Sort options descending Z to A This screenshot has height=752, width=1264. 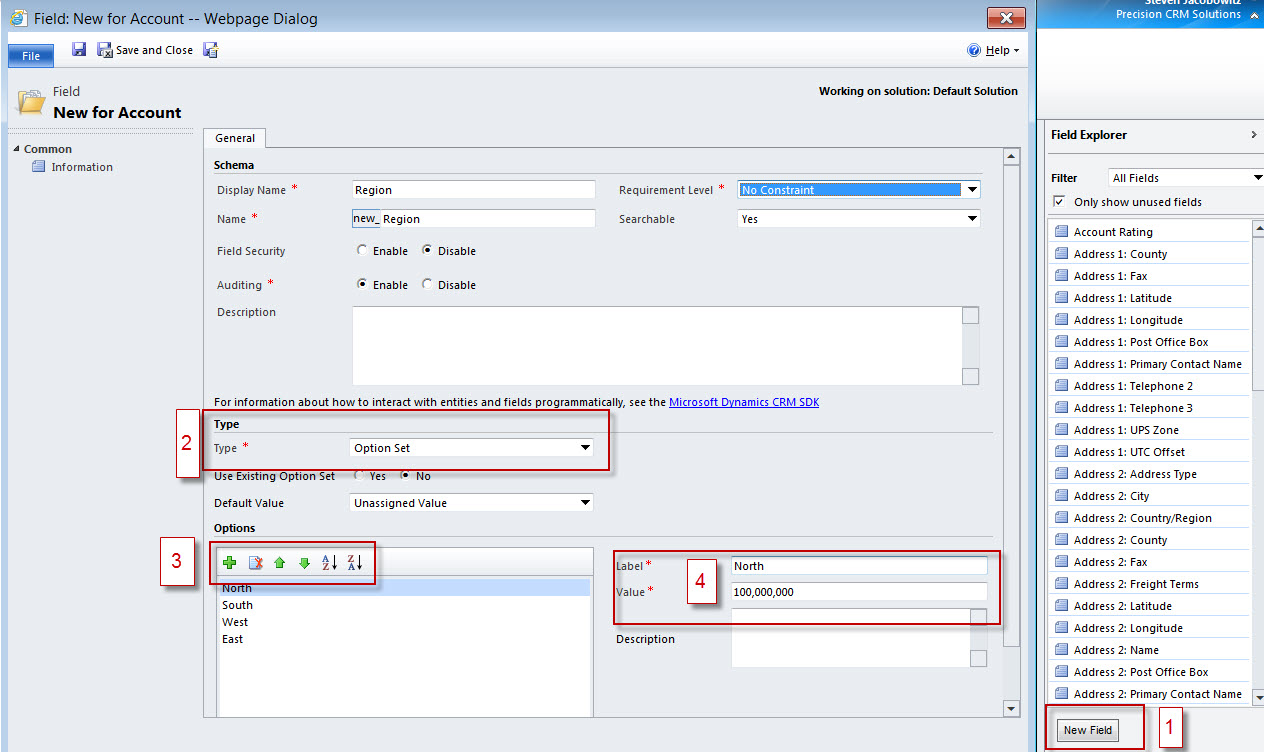354,563
